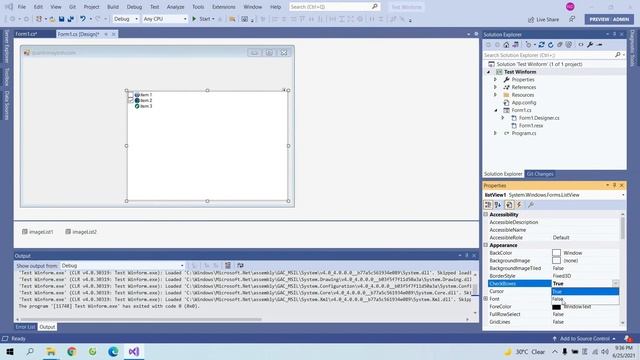
Task: Click the feedback icon next to Live Share
Action: coord(572,19)
